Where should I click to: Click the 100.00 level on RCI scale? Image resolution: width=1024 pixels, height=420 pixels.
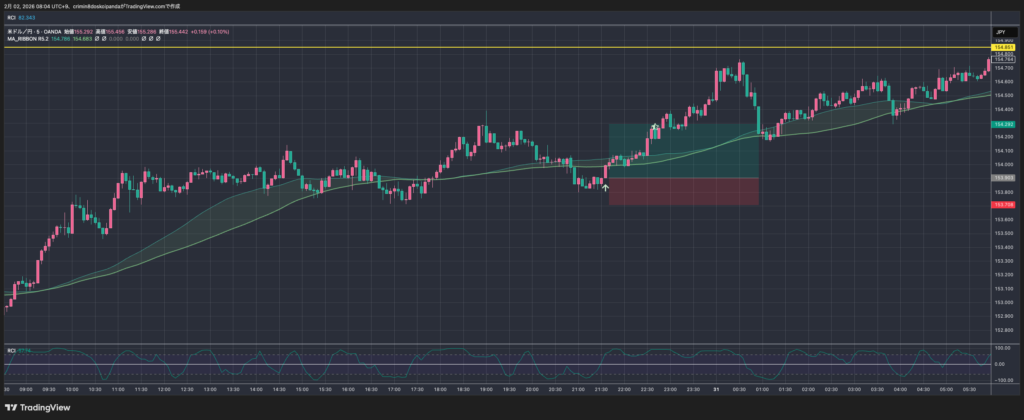999,348
